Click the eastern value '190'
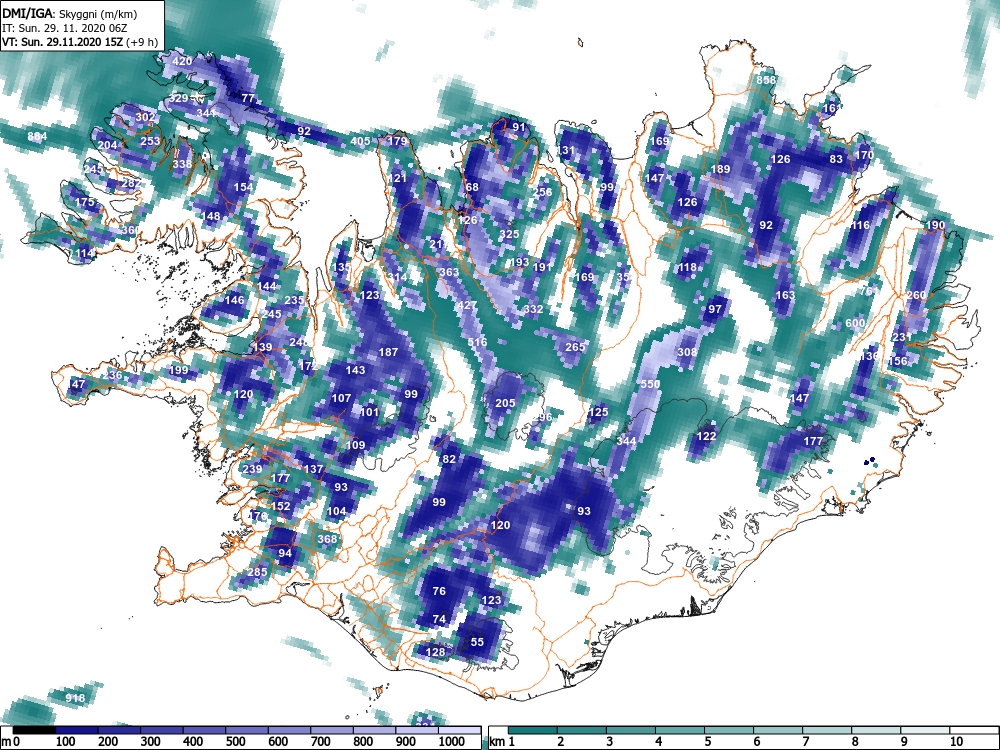The width and height of the screenshot is (1000, 750). [x=935, y=225]
